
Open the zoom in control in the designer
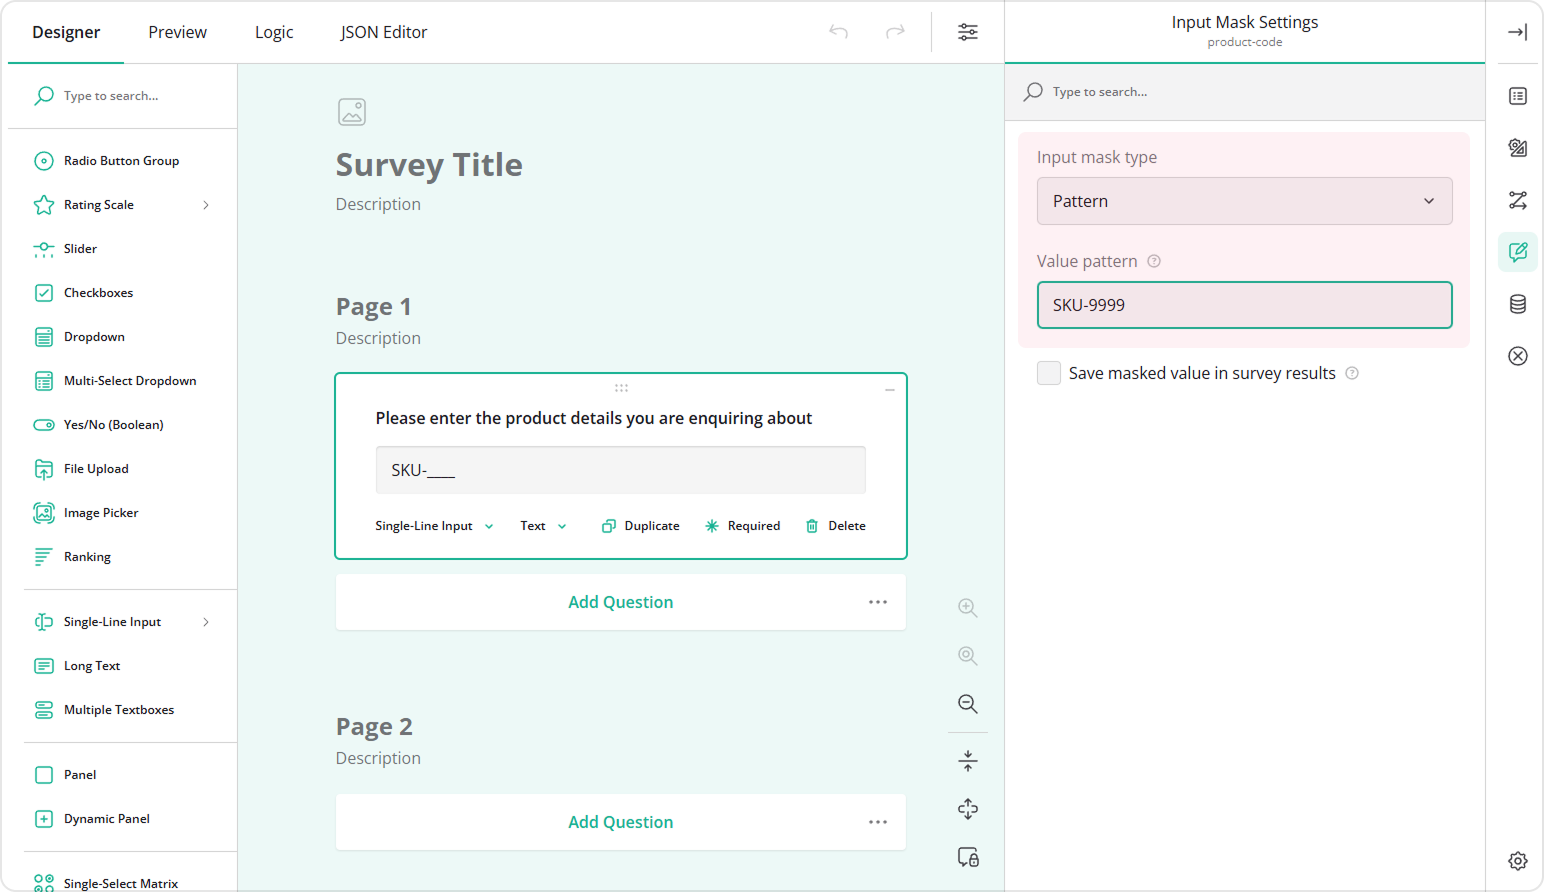click(x=967, y=607)
